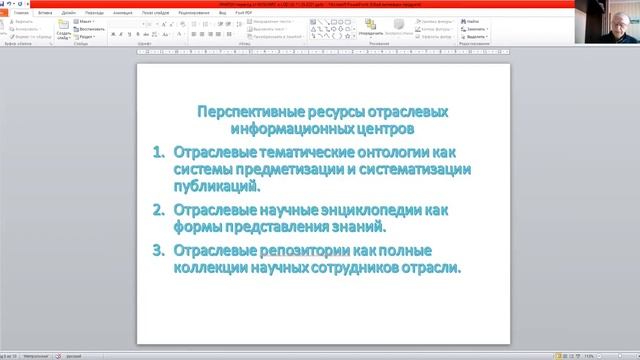Click the clear formatting icon
640x360 pixels.
[183, 24]
